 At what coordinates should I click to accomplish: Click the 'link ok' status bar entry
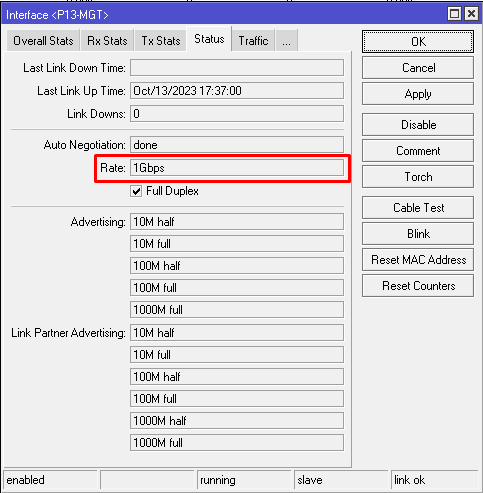point(436,480)
